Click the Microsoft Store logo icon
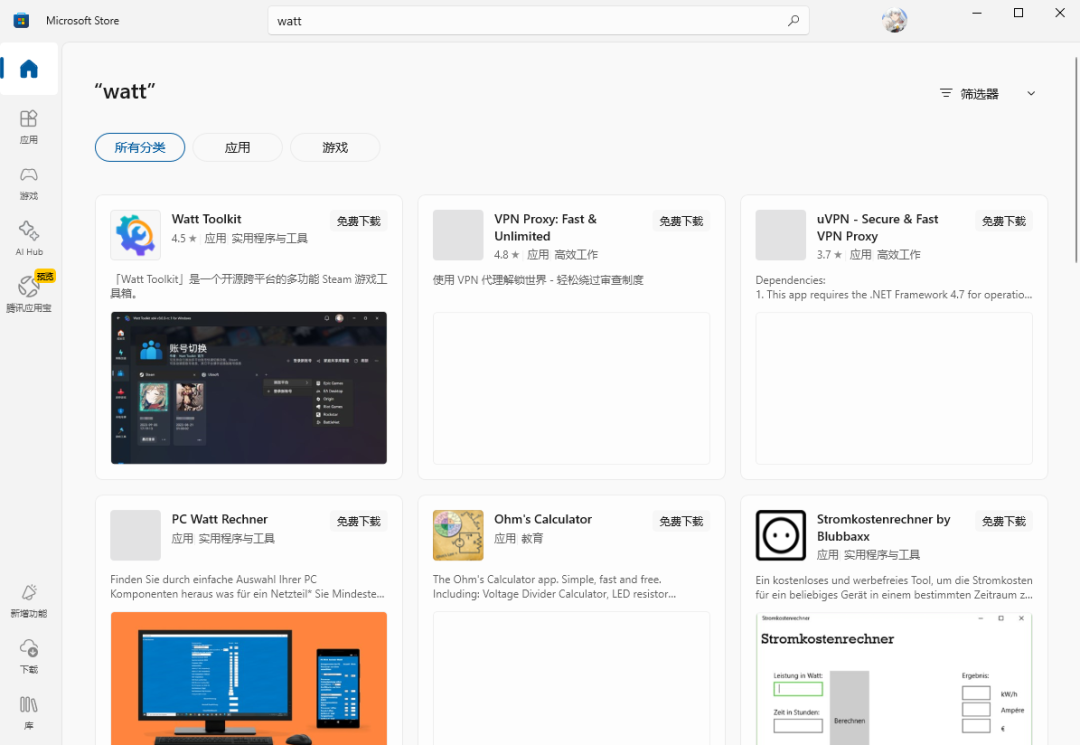Screen dimensions: 1080x745 (x=21, y=21)
